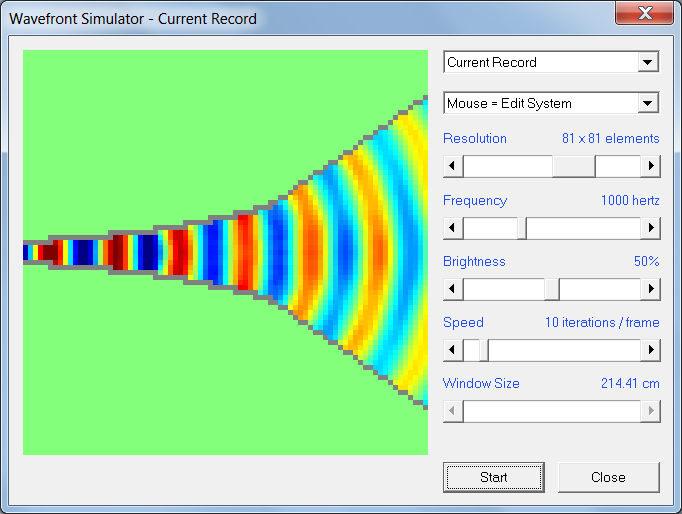Click the Resolution slider thumb
This screenshot has height=514, width=682.
574,166
